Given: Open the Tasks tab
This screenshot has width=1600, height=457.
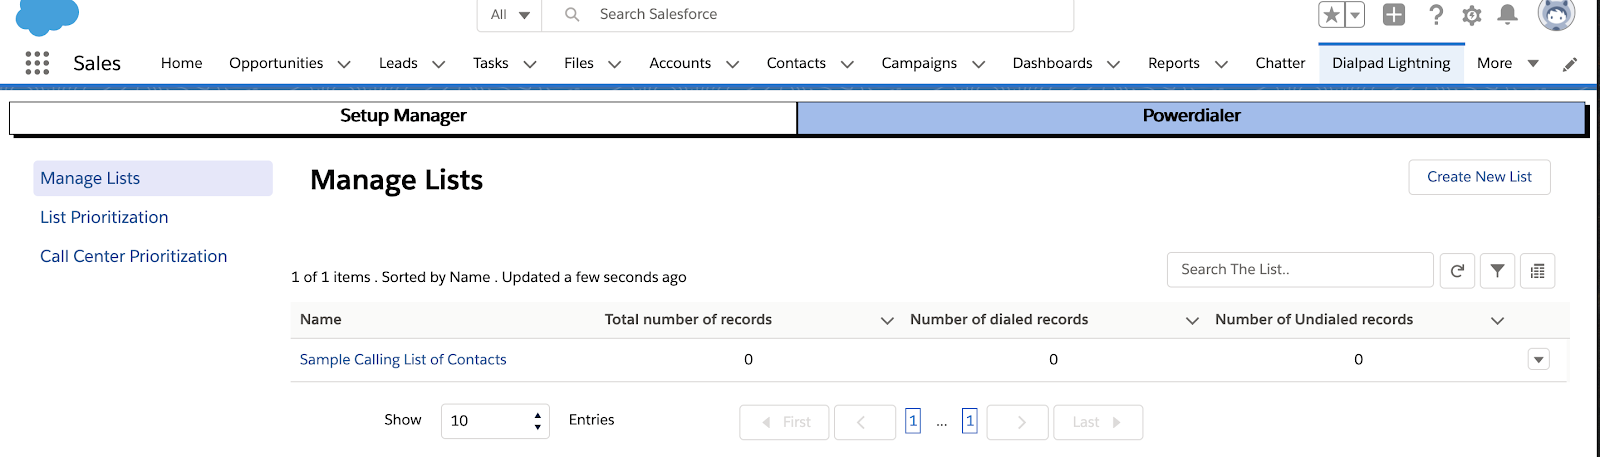Looking at the screenshot, I should (x=491, y=63).
